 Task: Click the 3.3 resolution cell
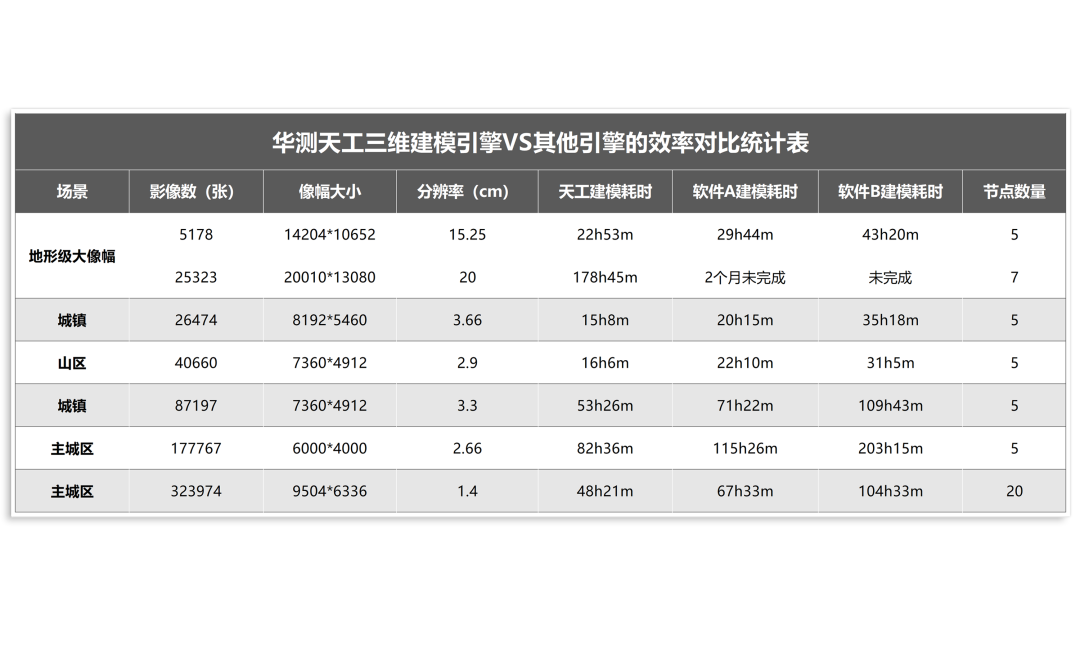[x=467, y=406]
